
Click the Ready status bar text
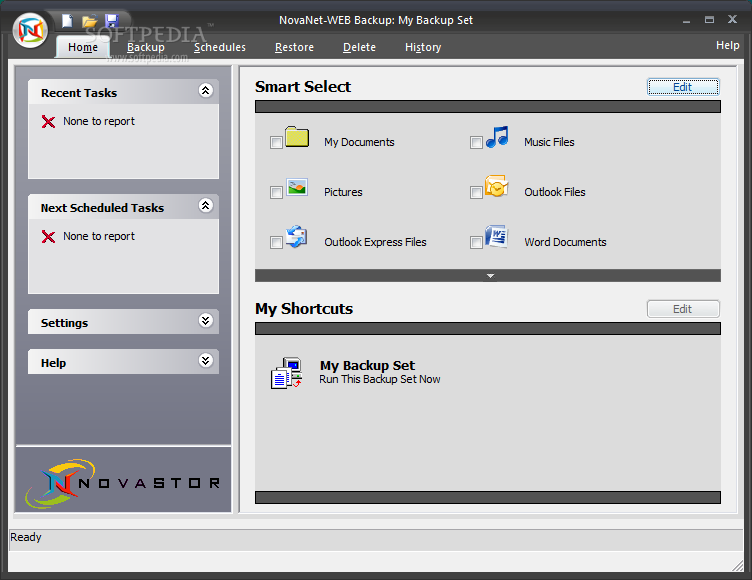26,537
